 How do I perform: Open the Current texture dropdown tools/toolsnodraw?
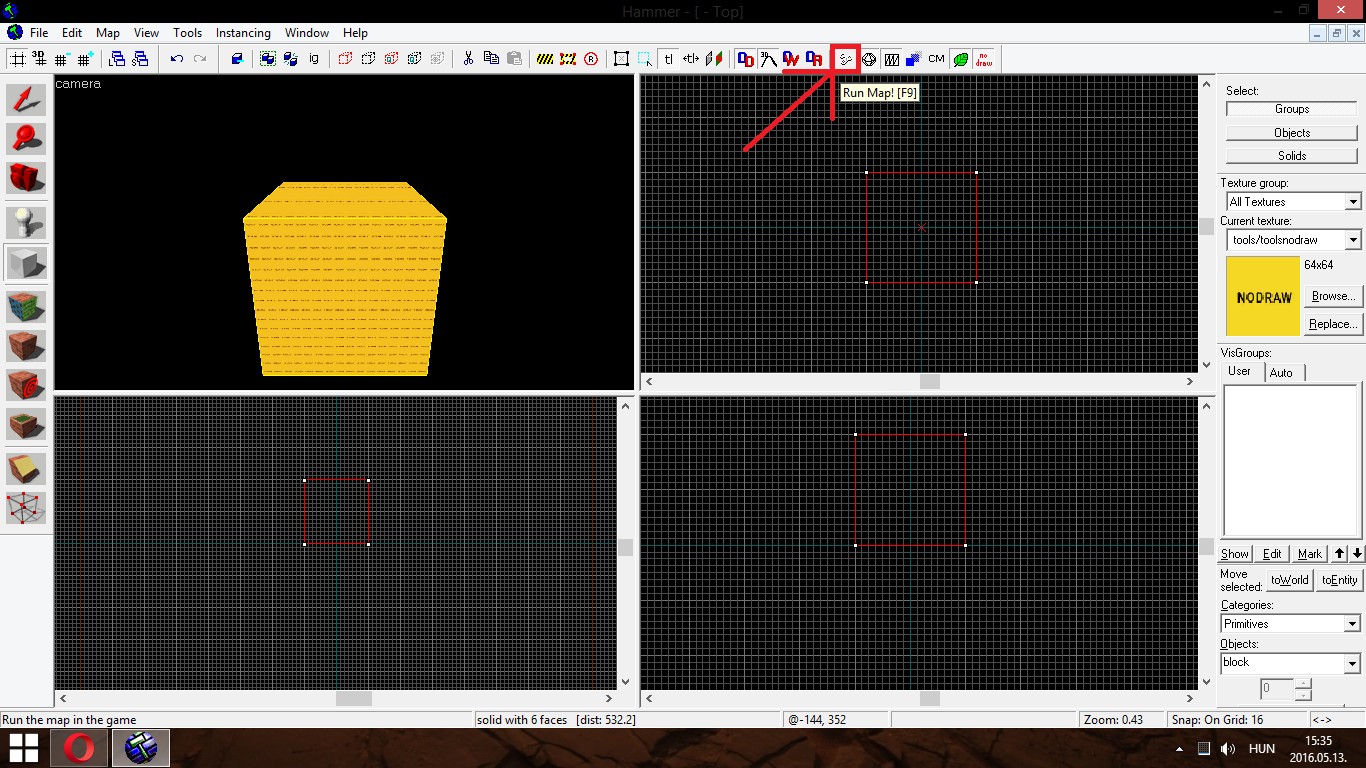point(1355,240)
